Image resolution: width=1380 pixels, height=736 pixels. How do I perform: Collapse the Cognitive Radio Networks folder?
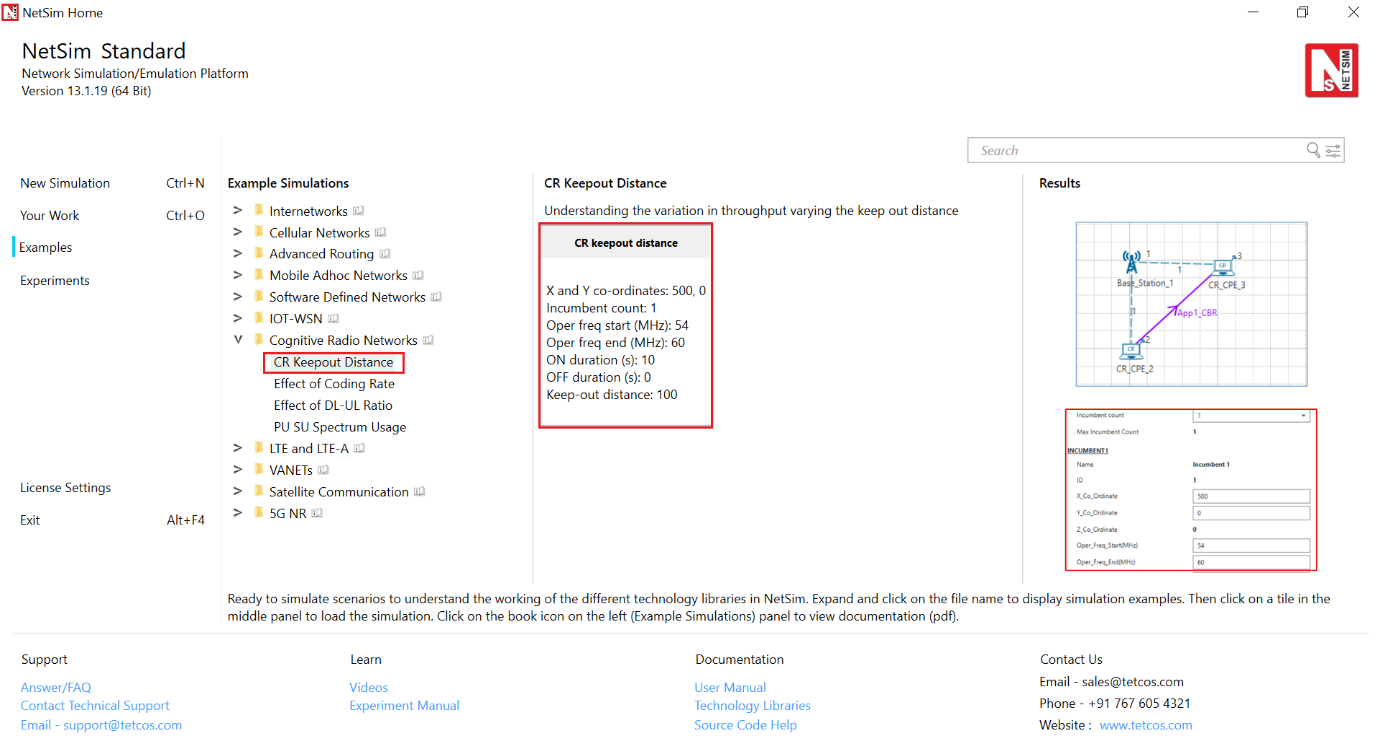(238, 340)
